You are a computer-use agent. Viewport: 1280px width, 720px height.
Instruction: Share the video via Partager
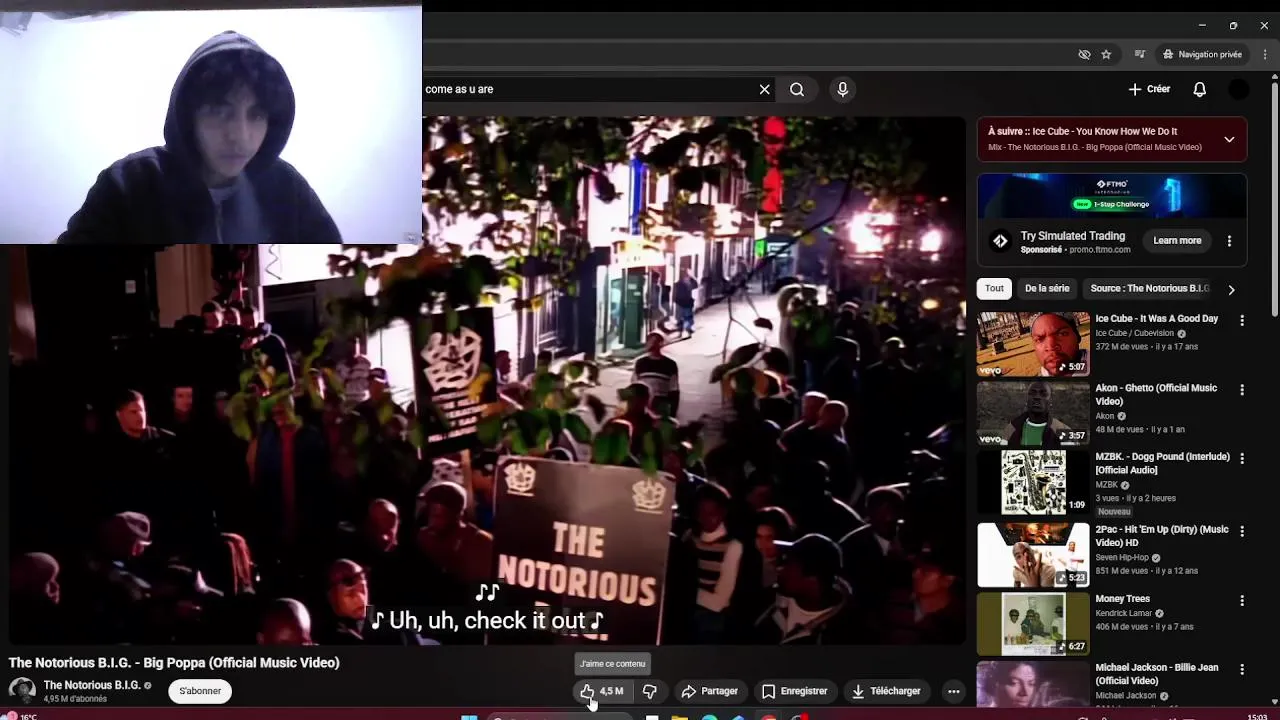[709, 691]
